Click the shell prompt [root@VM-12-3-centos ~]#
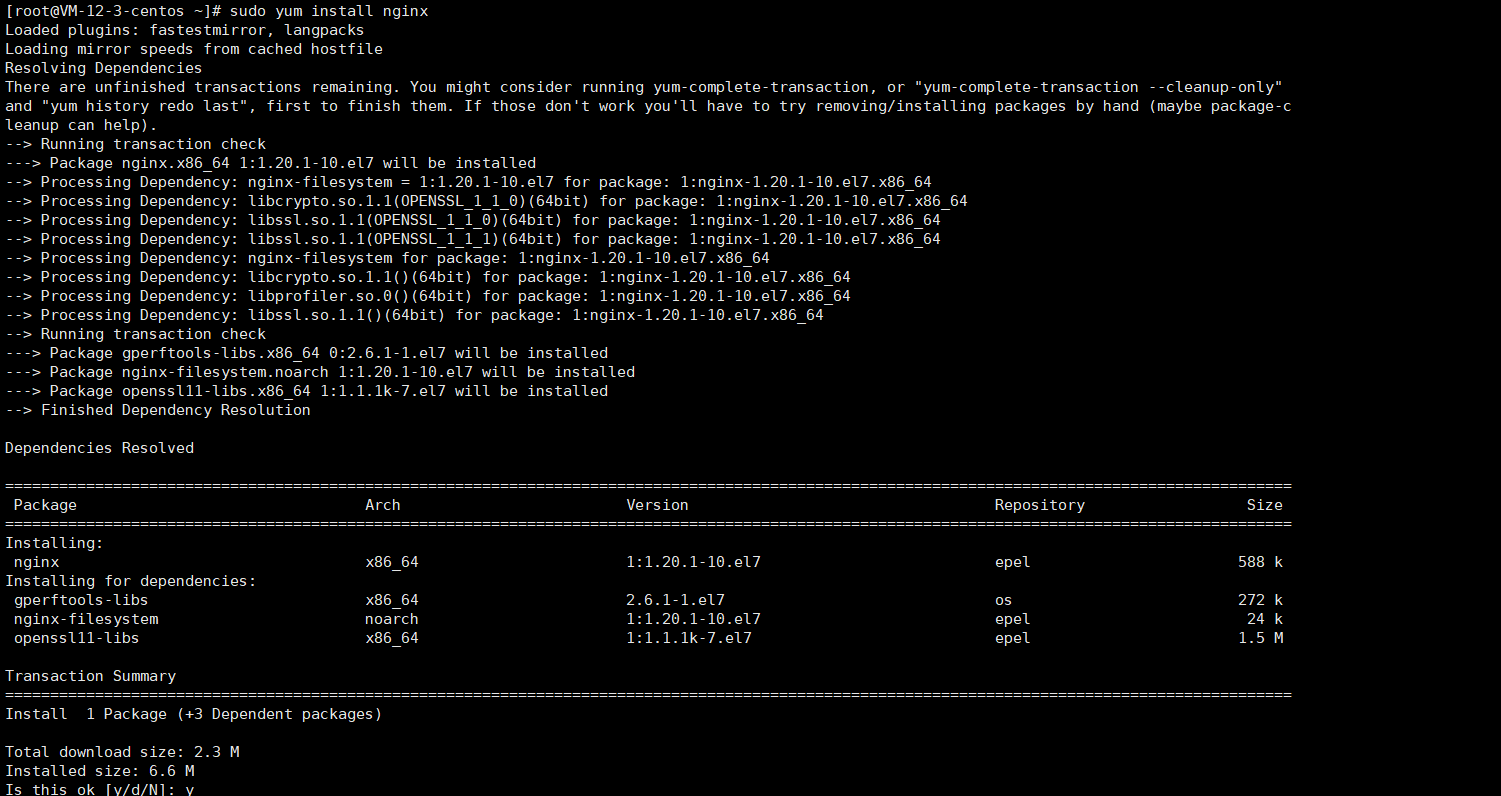 click(113, 11)
